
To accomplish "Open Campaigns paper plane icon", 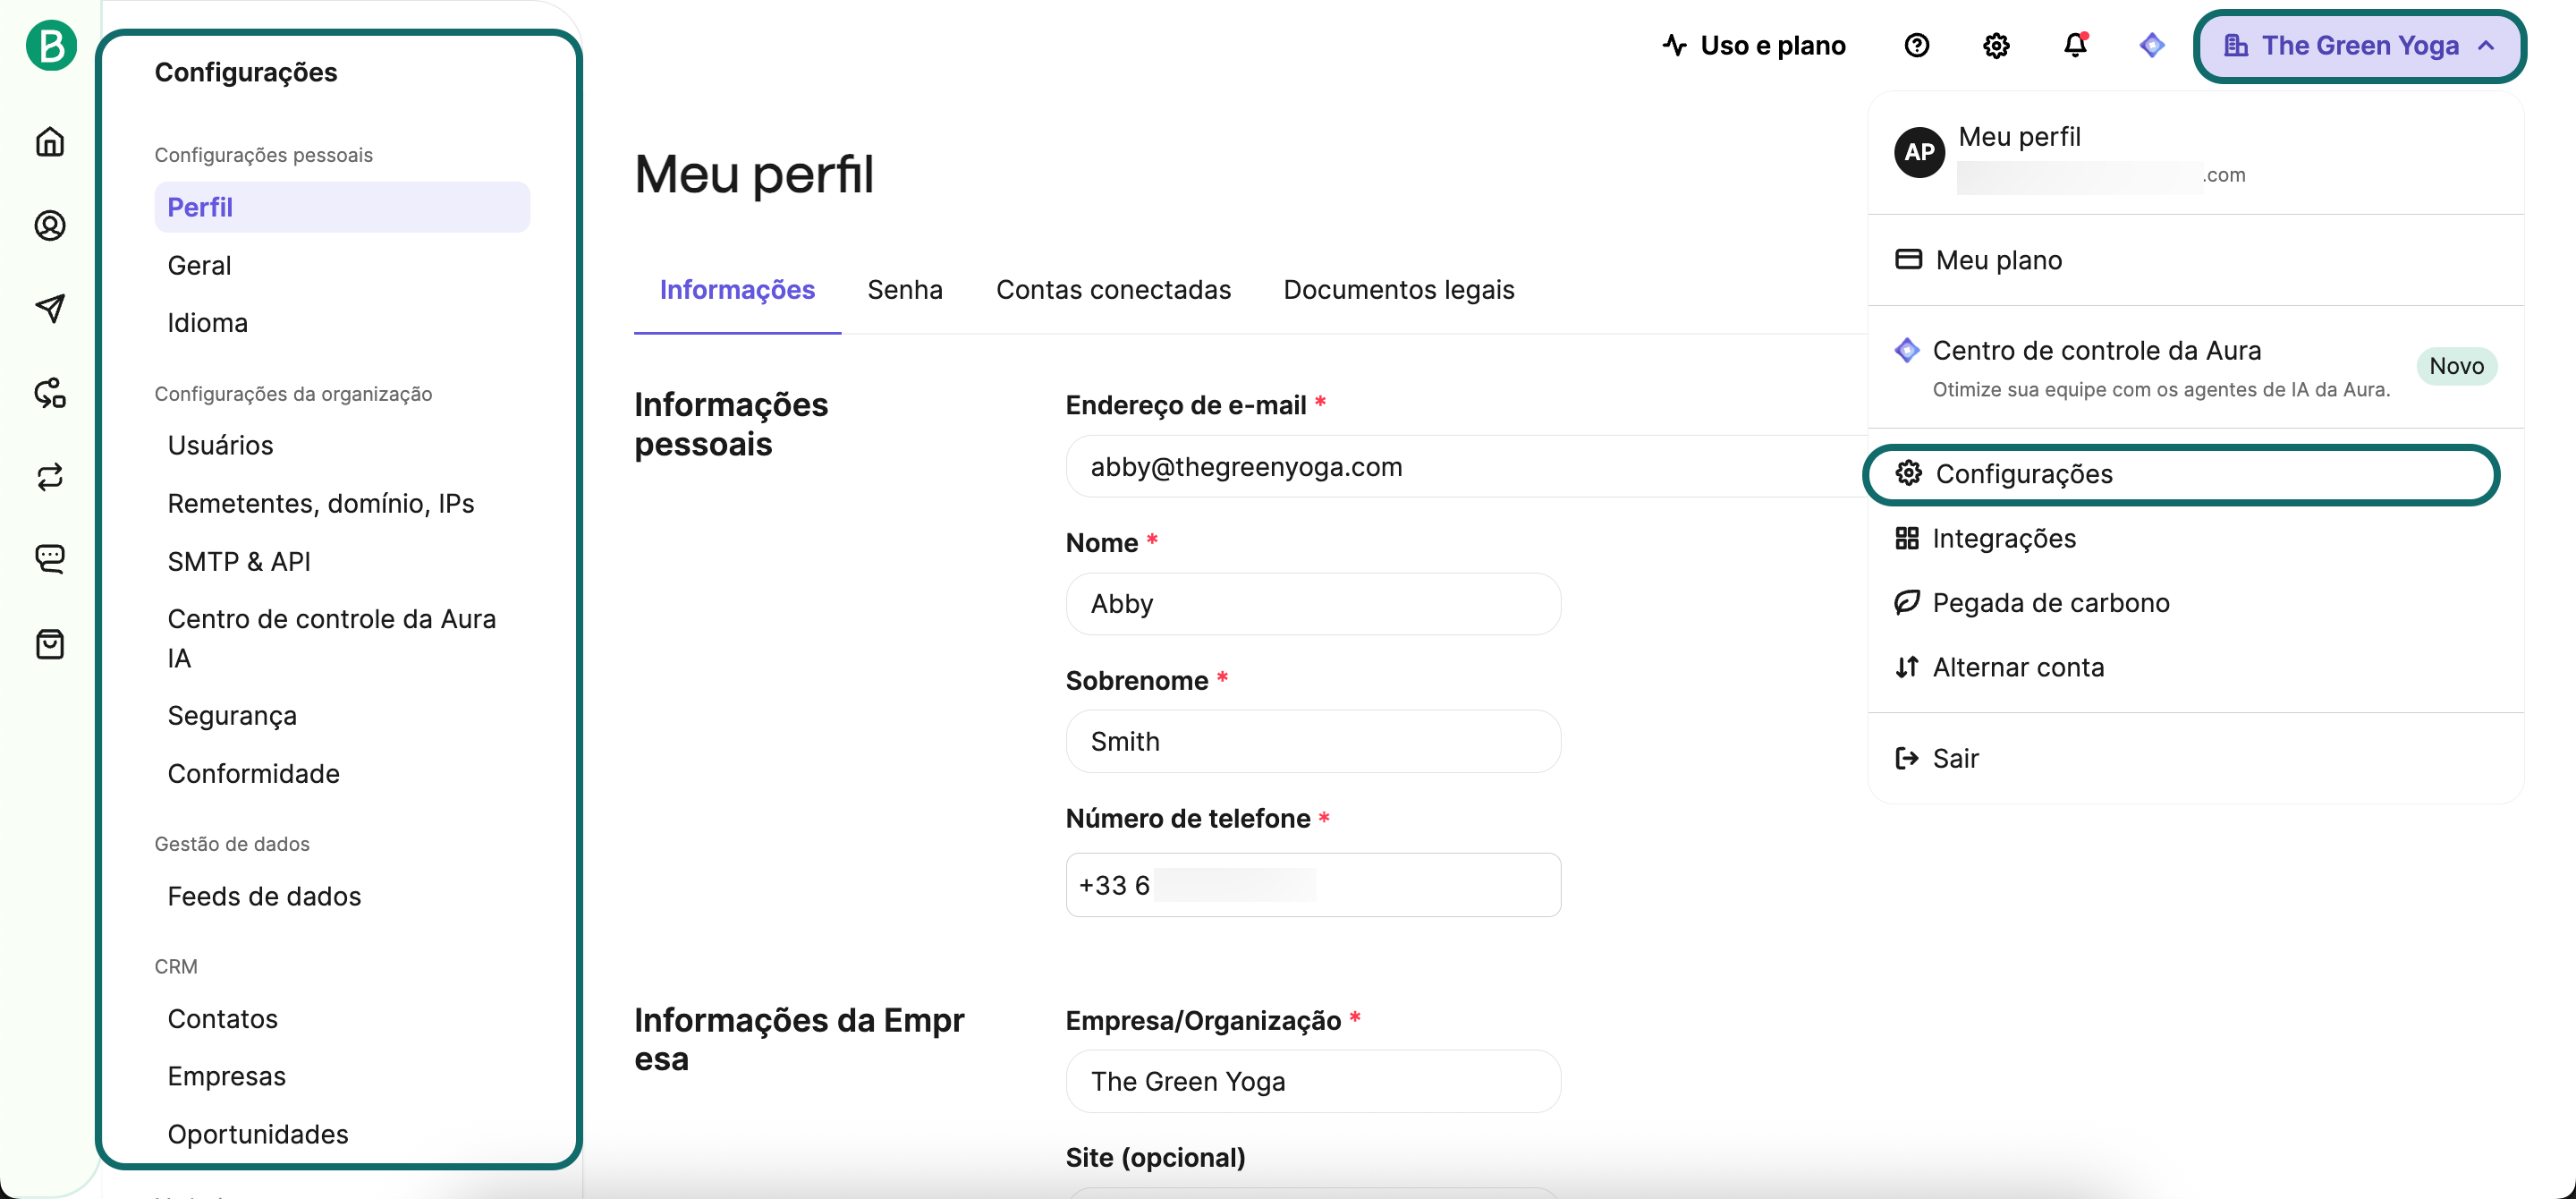I will 50,308.
